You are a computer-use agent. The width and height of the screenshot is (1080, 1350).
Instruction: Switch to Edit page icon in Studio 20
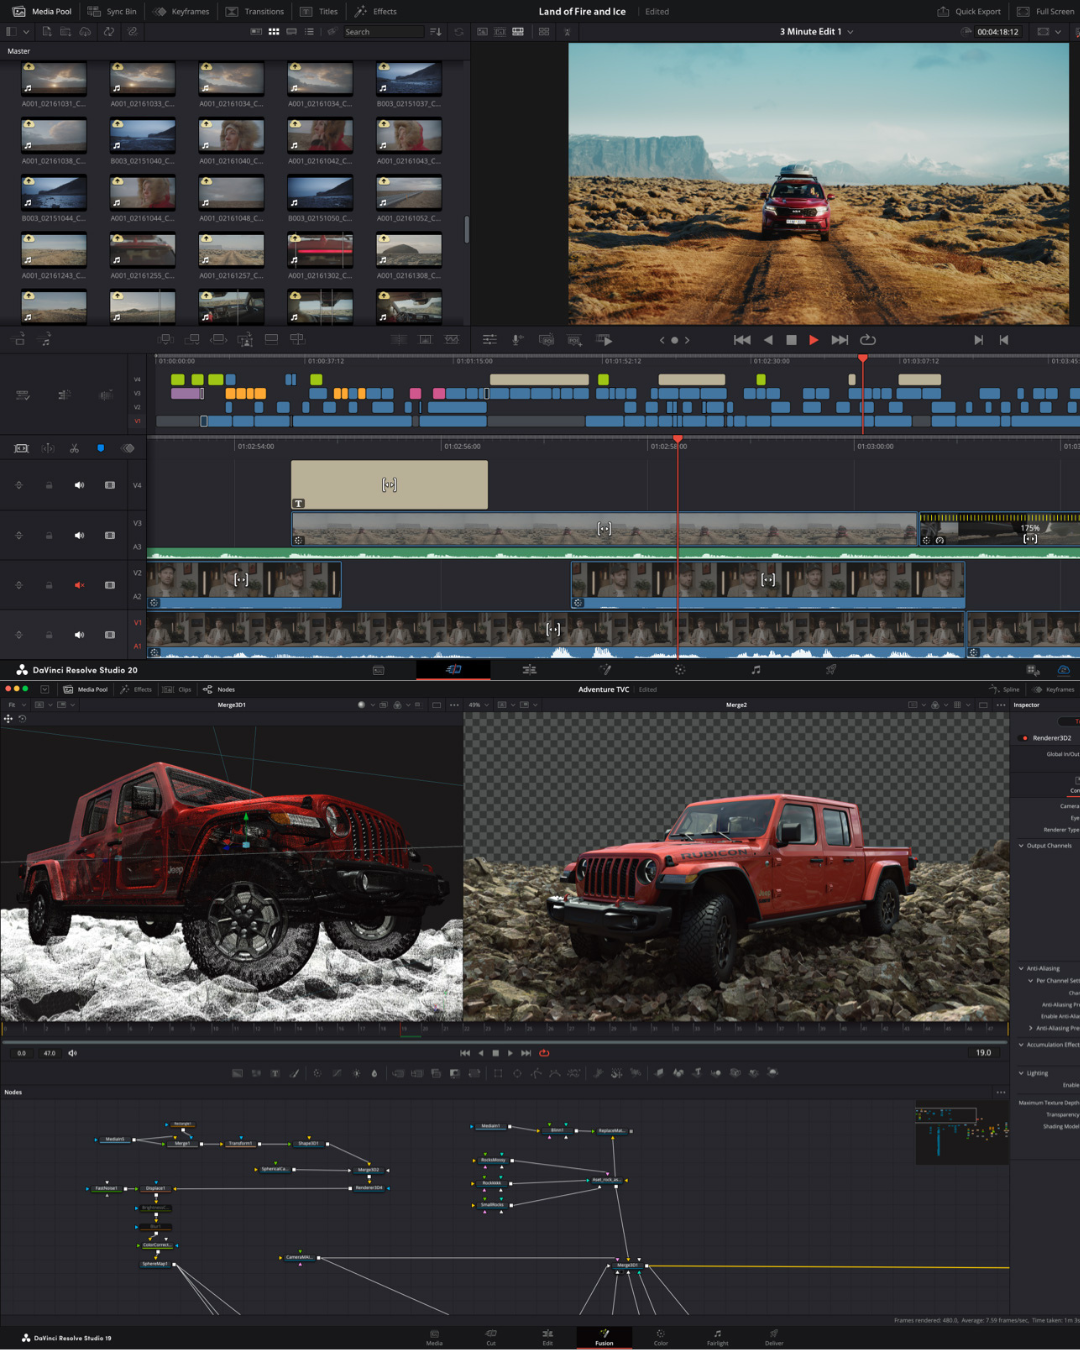tap(529, 670)
